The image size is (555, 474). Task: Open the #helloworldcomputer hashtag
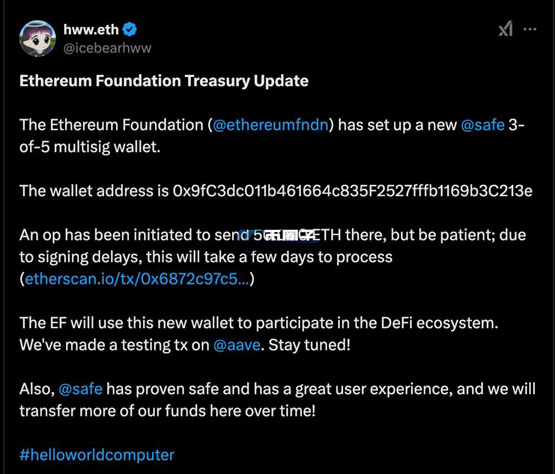[x=97, y=455]
